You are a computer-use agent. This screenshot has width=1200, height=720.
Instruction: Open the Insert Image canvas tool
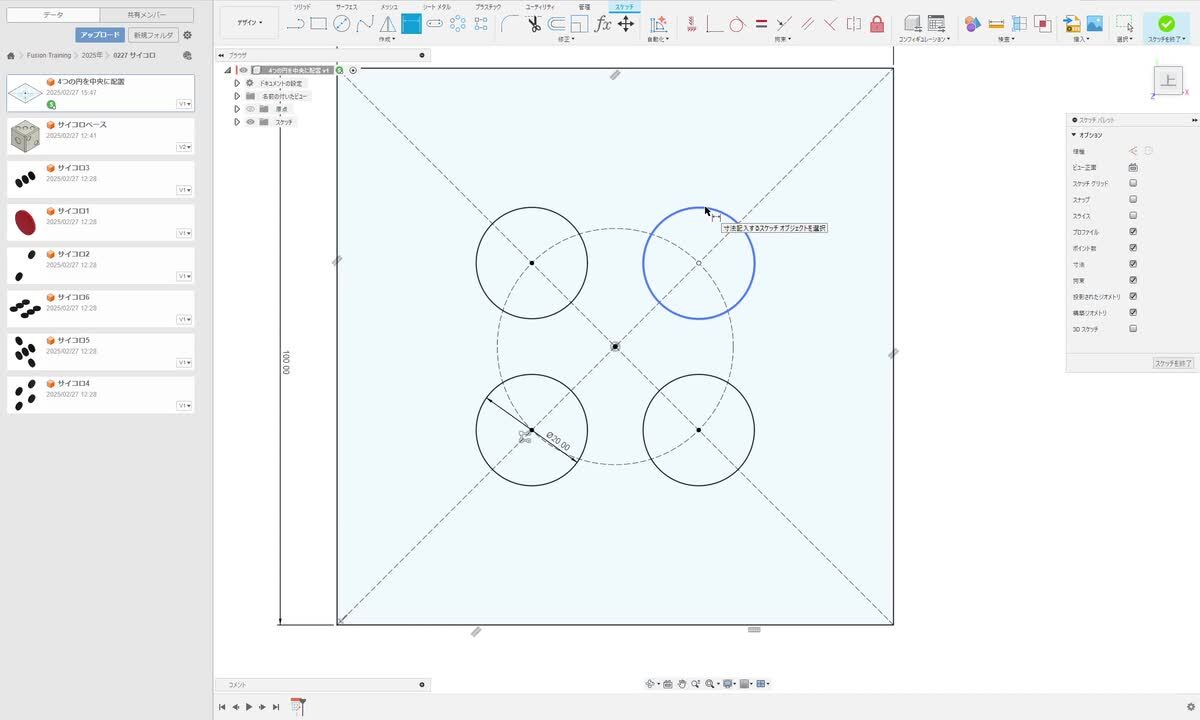[x=1095, y=24]
